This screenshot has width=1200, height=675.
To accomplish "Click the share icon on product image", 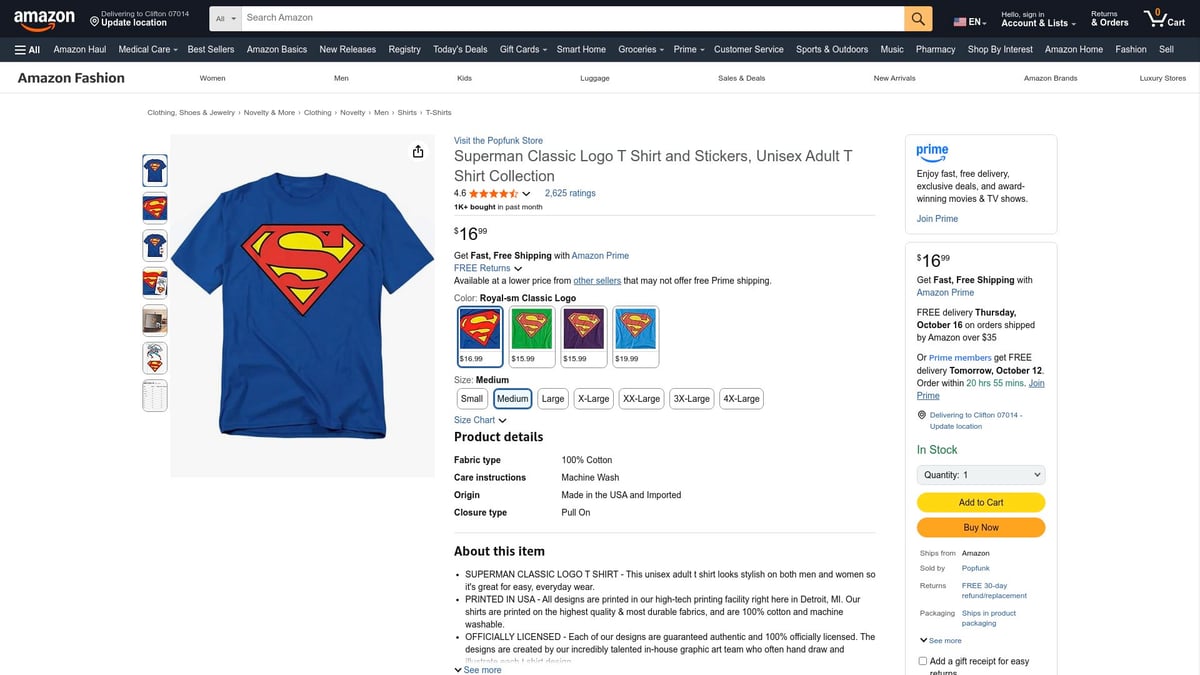I will pos(417,151).
